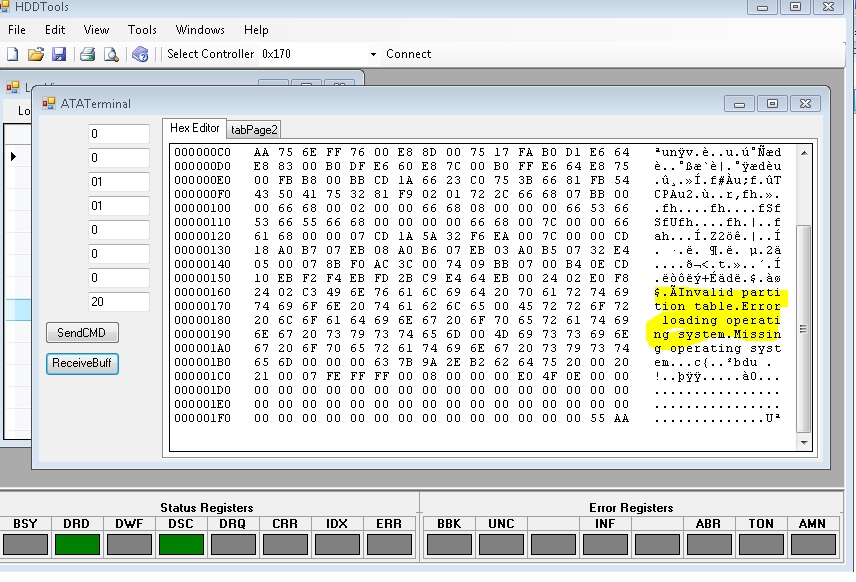Click hex editor scrollbar down arrow
Viewport: 856px width, 582px height.
804,442
